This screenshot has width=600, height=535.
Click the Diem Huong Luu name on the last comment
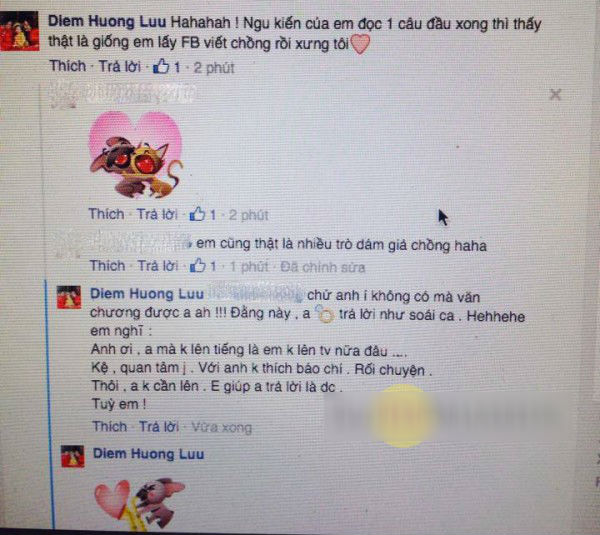click(x=149, y=454)
